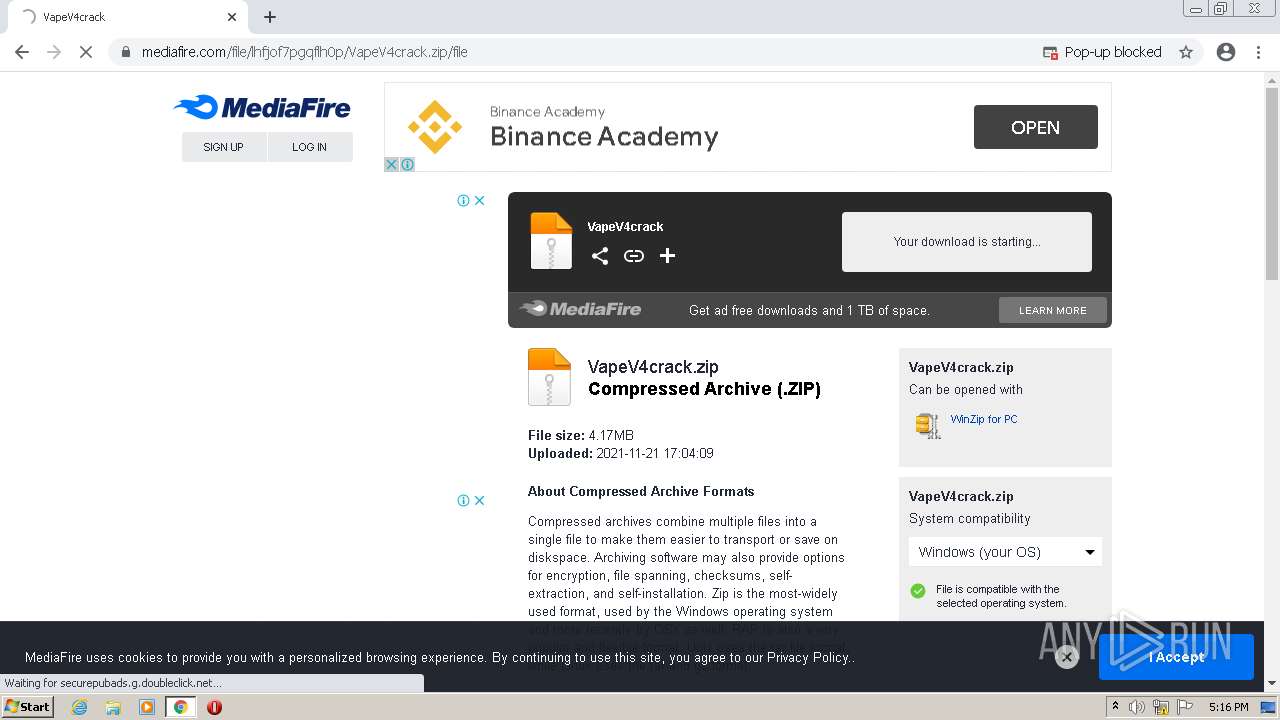Click the SIGN UP button

(223, 147)
